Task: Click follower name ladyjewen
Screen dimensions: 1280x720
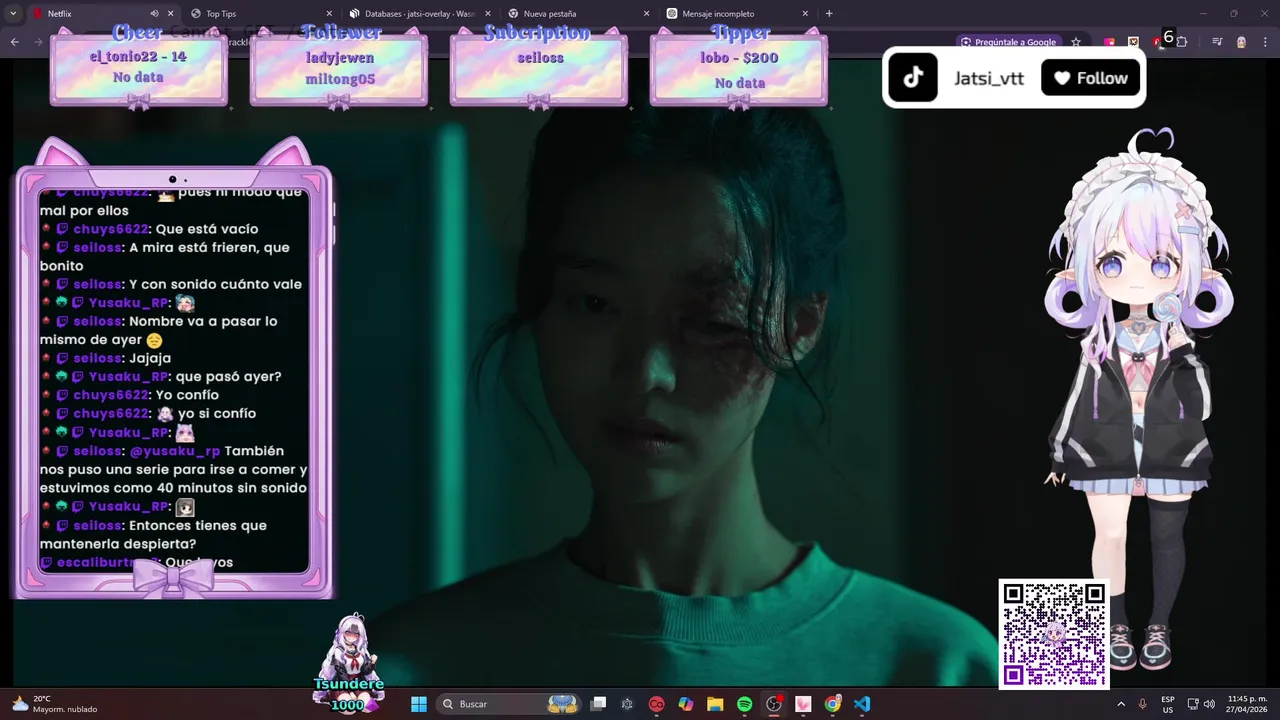Action: [338, 58]
